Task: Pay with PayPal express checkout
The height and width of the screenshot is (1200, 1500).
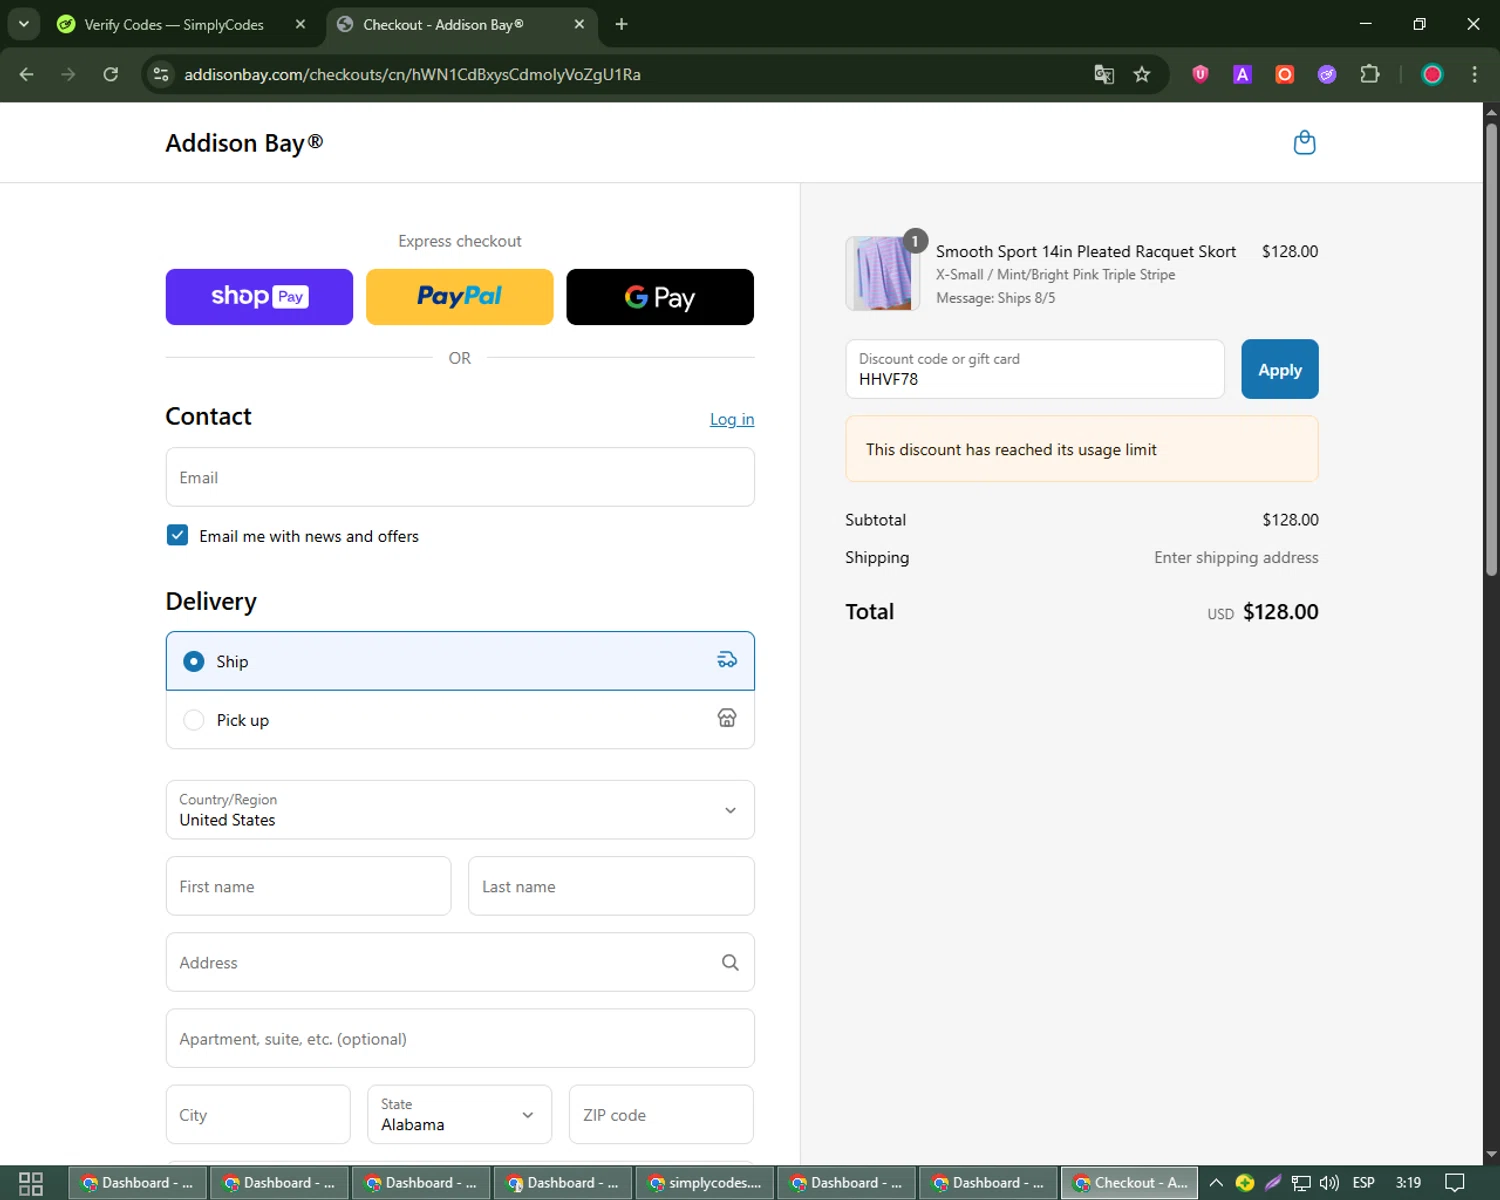Action: tap(459, 297)
